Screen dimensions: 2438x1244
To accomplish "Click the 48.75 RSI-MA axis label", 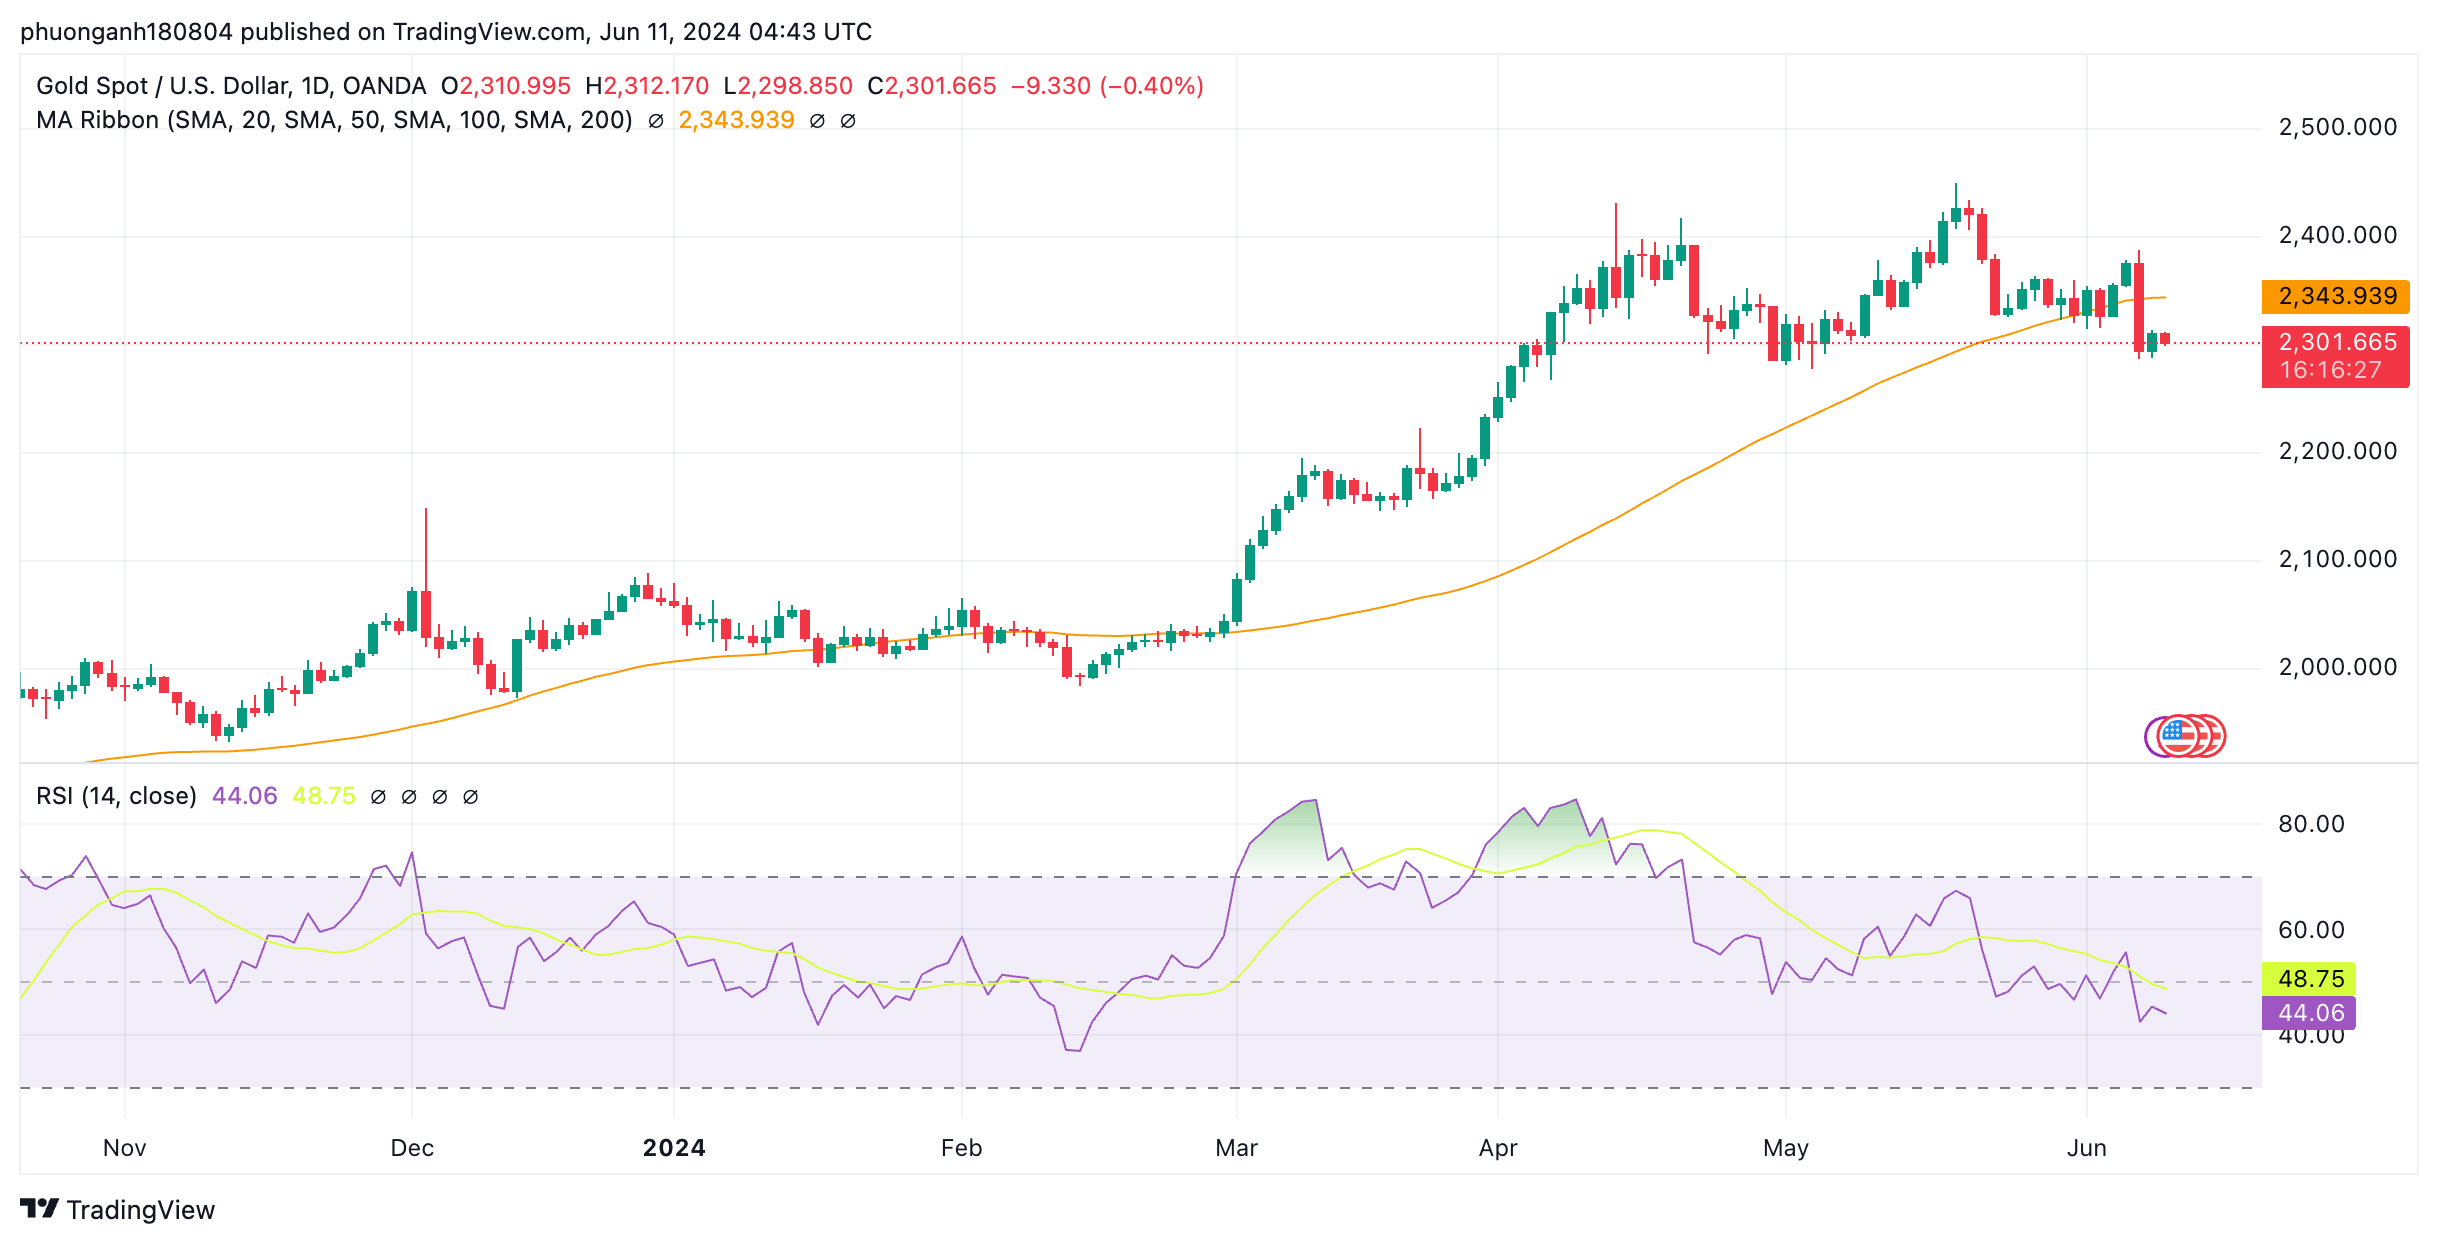I will [2309, 979].
